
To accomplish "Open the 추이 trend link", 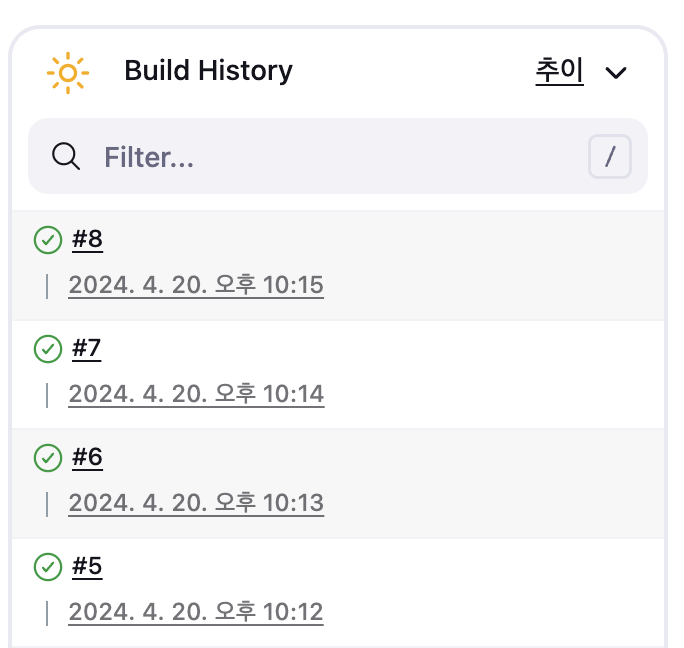I will click(559, 71).
